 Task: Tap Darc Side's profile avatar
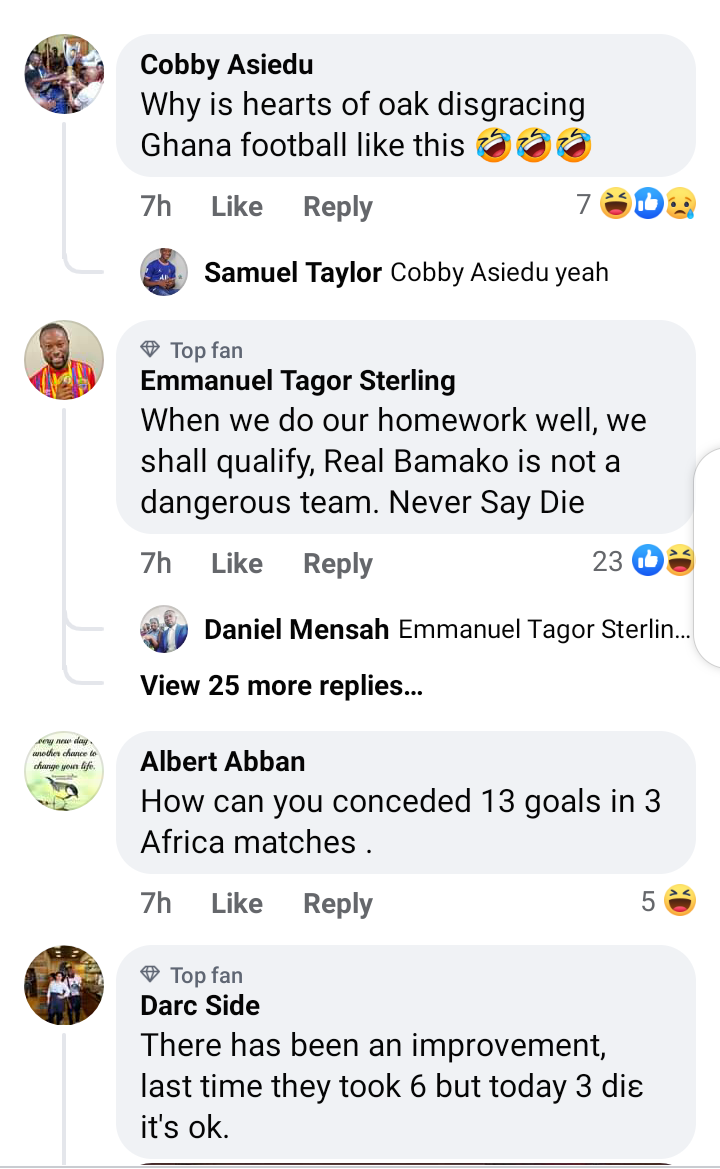[64, 985]
